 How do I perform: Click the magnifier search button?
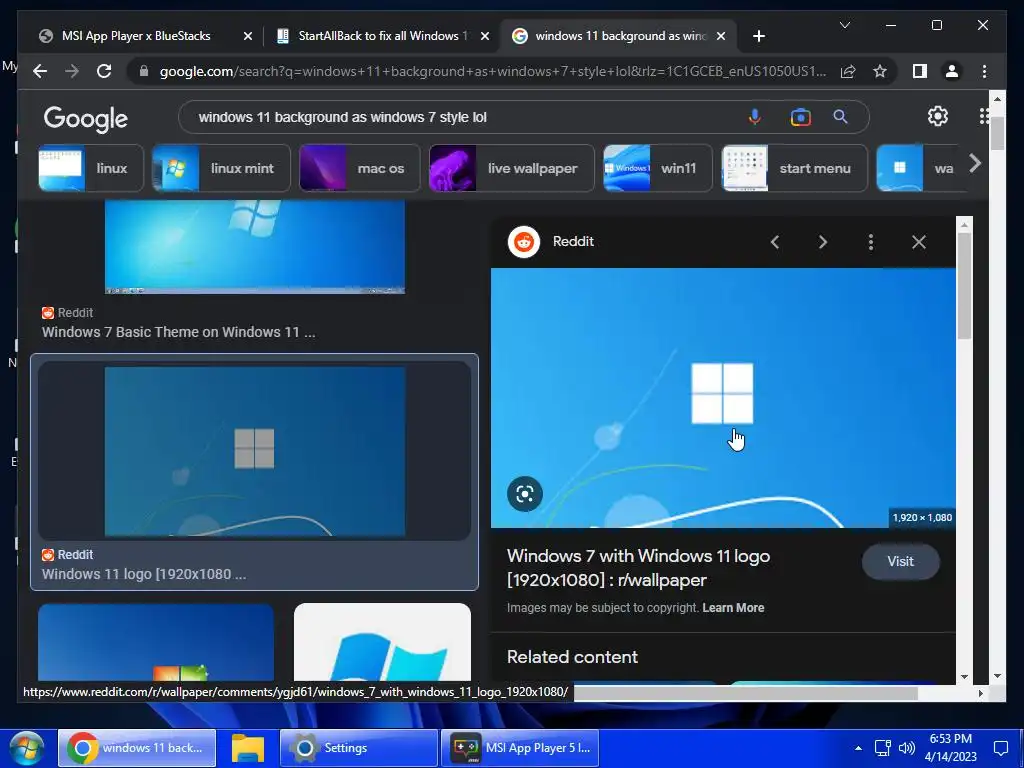840,117
